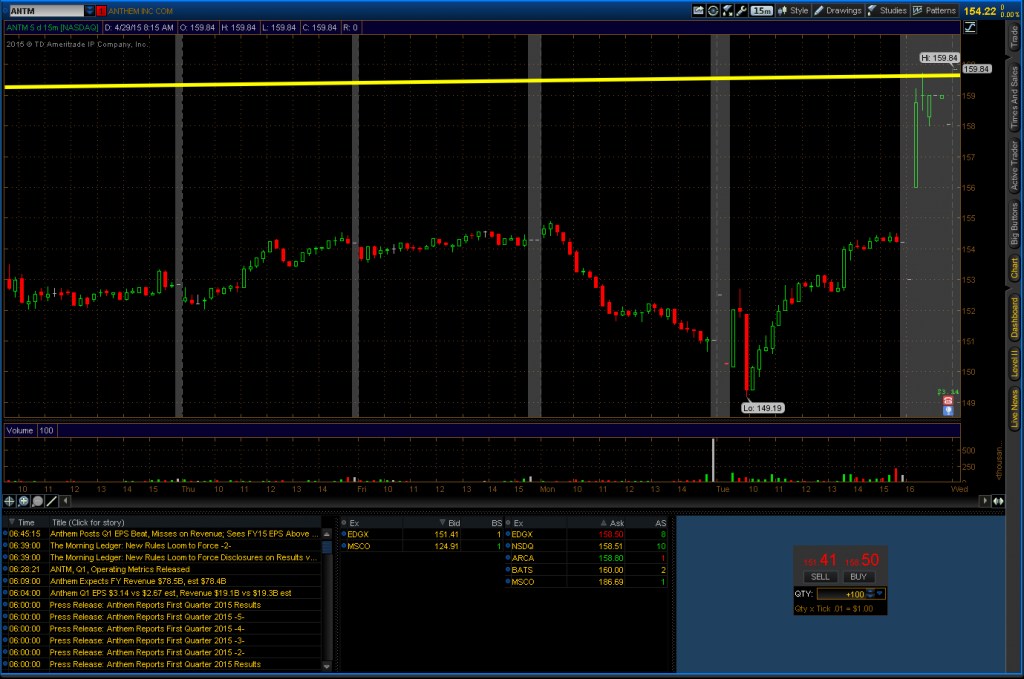Open the quantity dropdown arrow

[880, 594]
